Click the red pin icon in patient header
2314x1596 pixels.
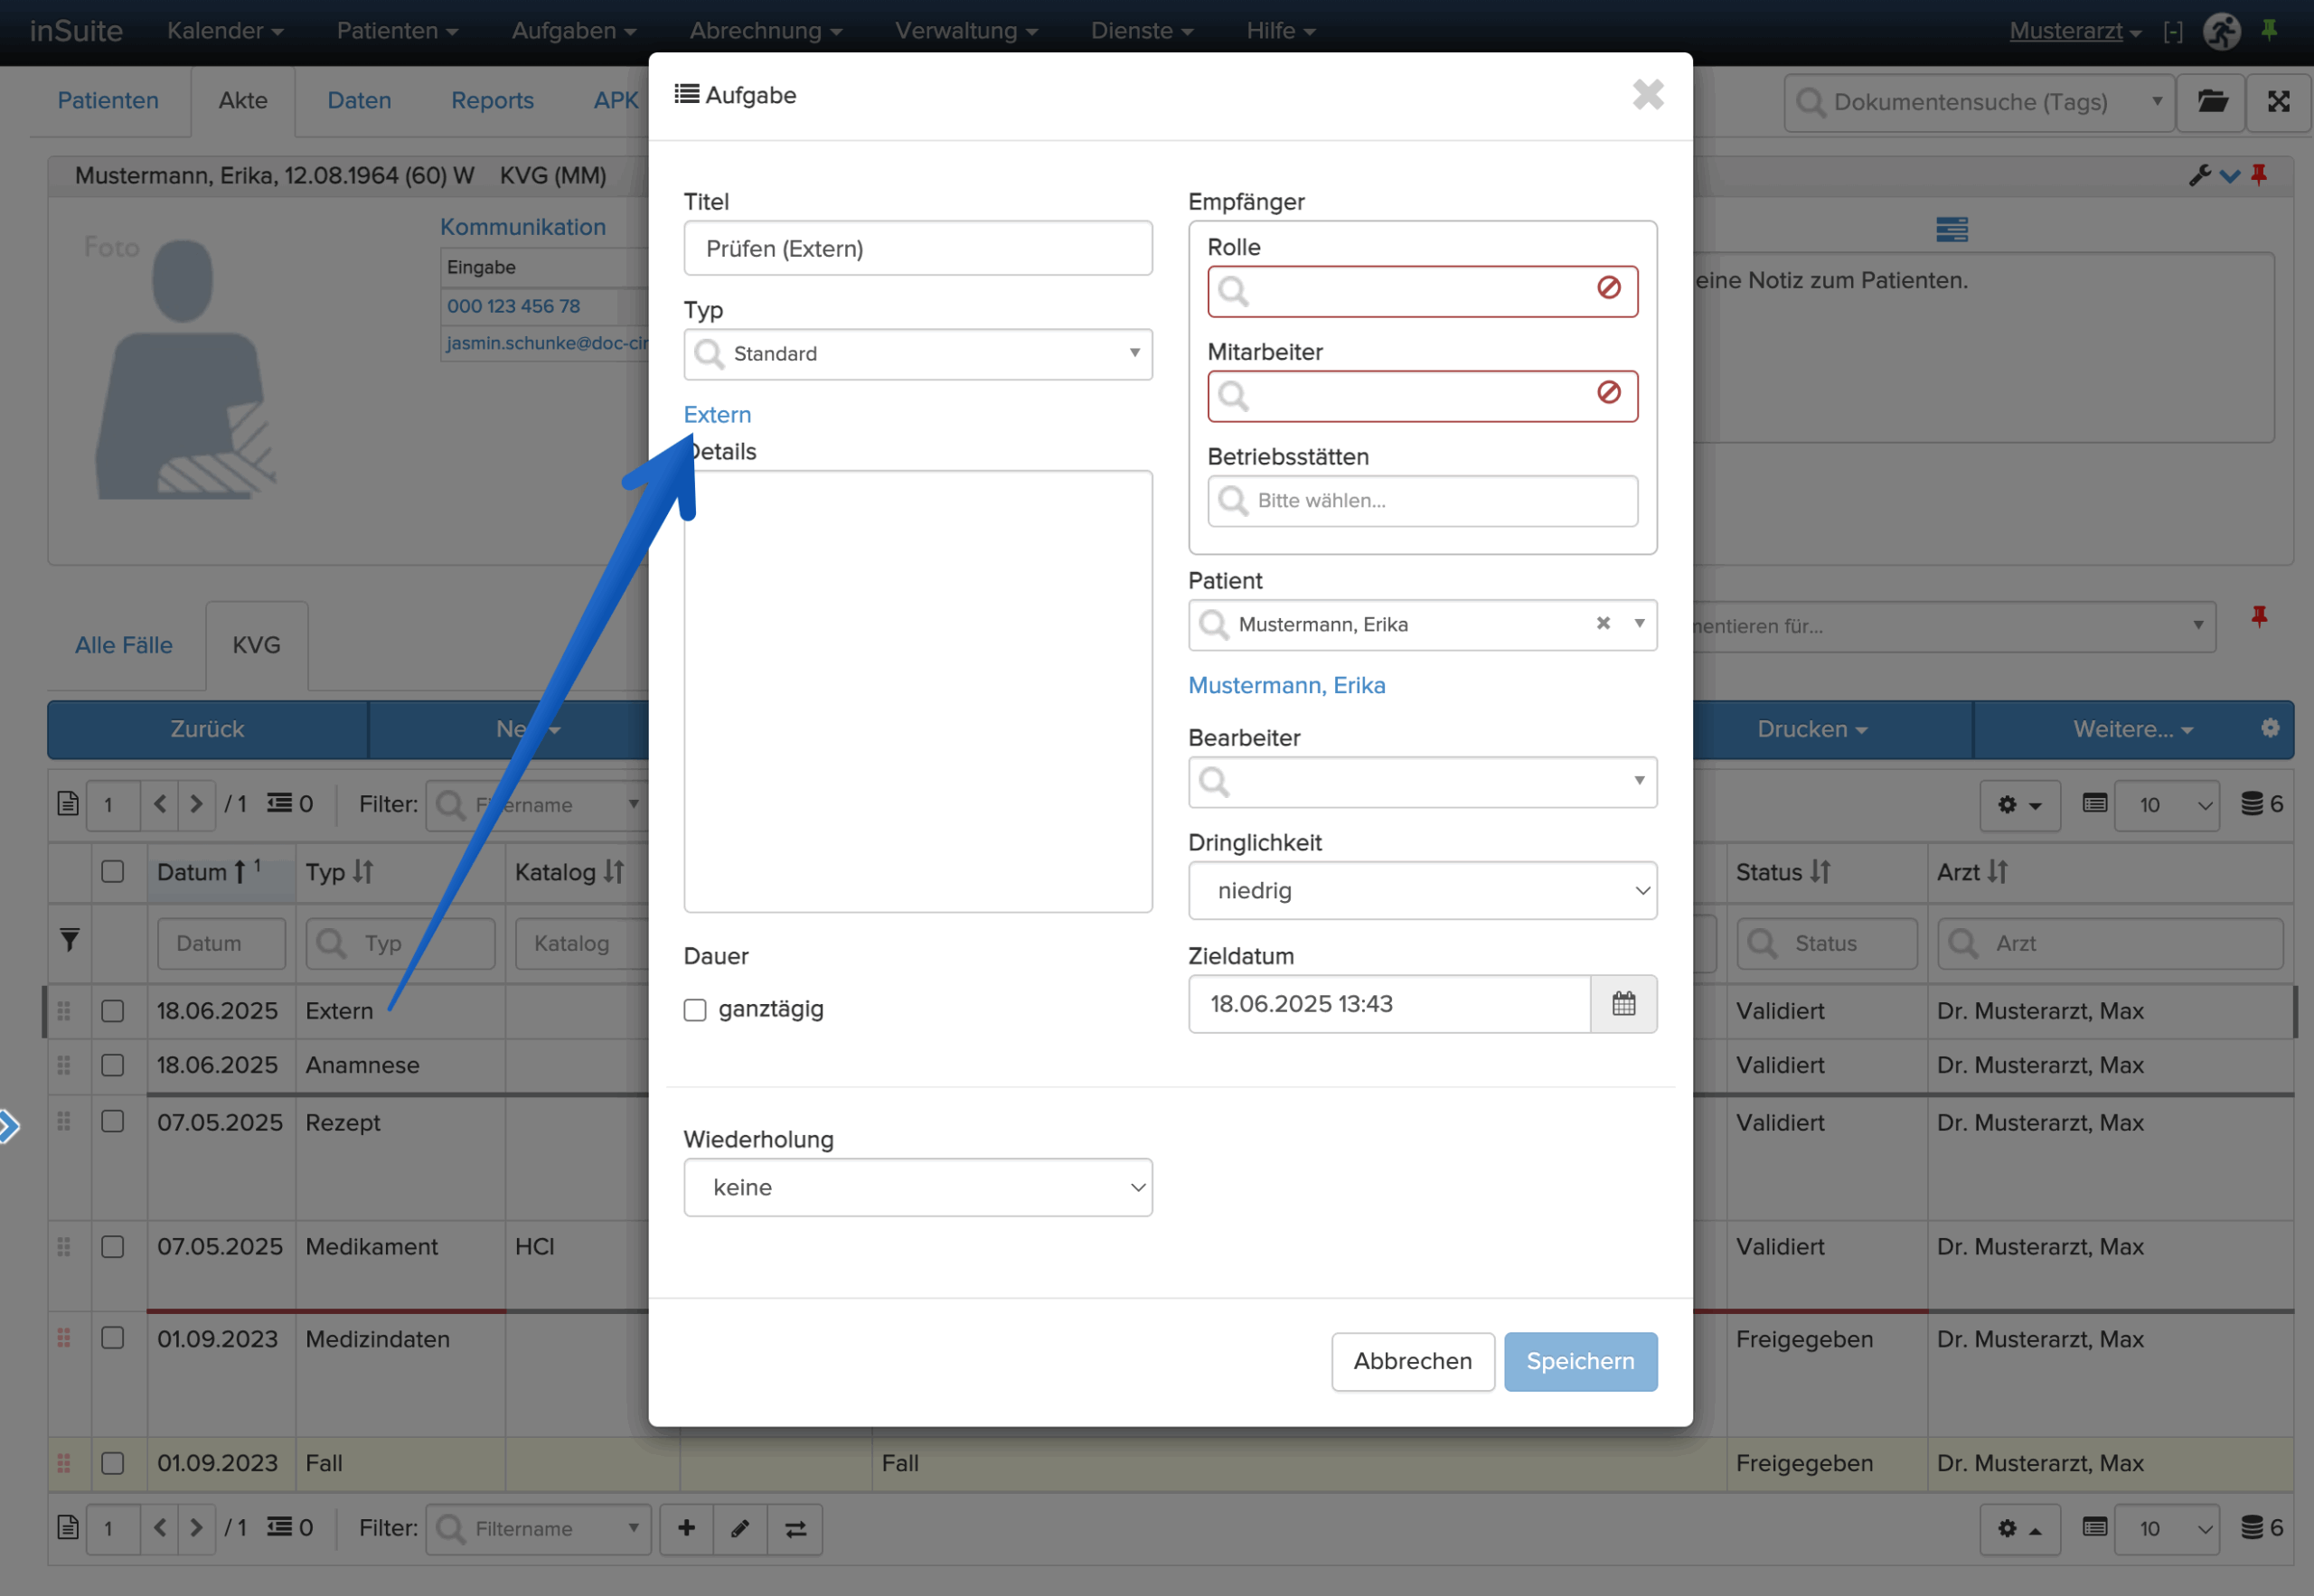pos(2259,175)
